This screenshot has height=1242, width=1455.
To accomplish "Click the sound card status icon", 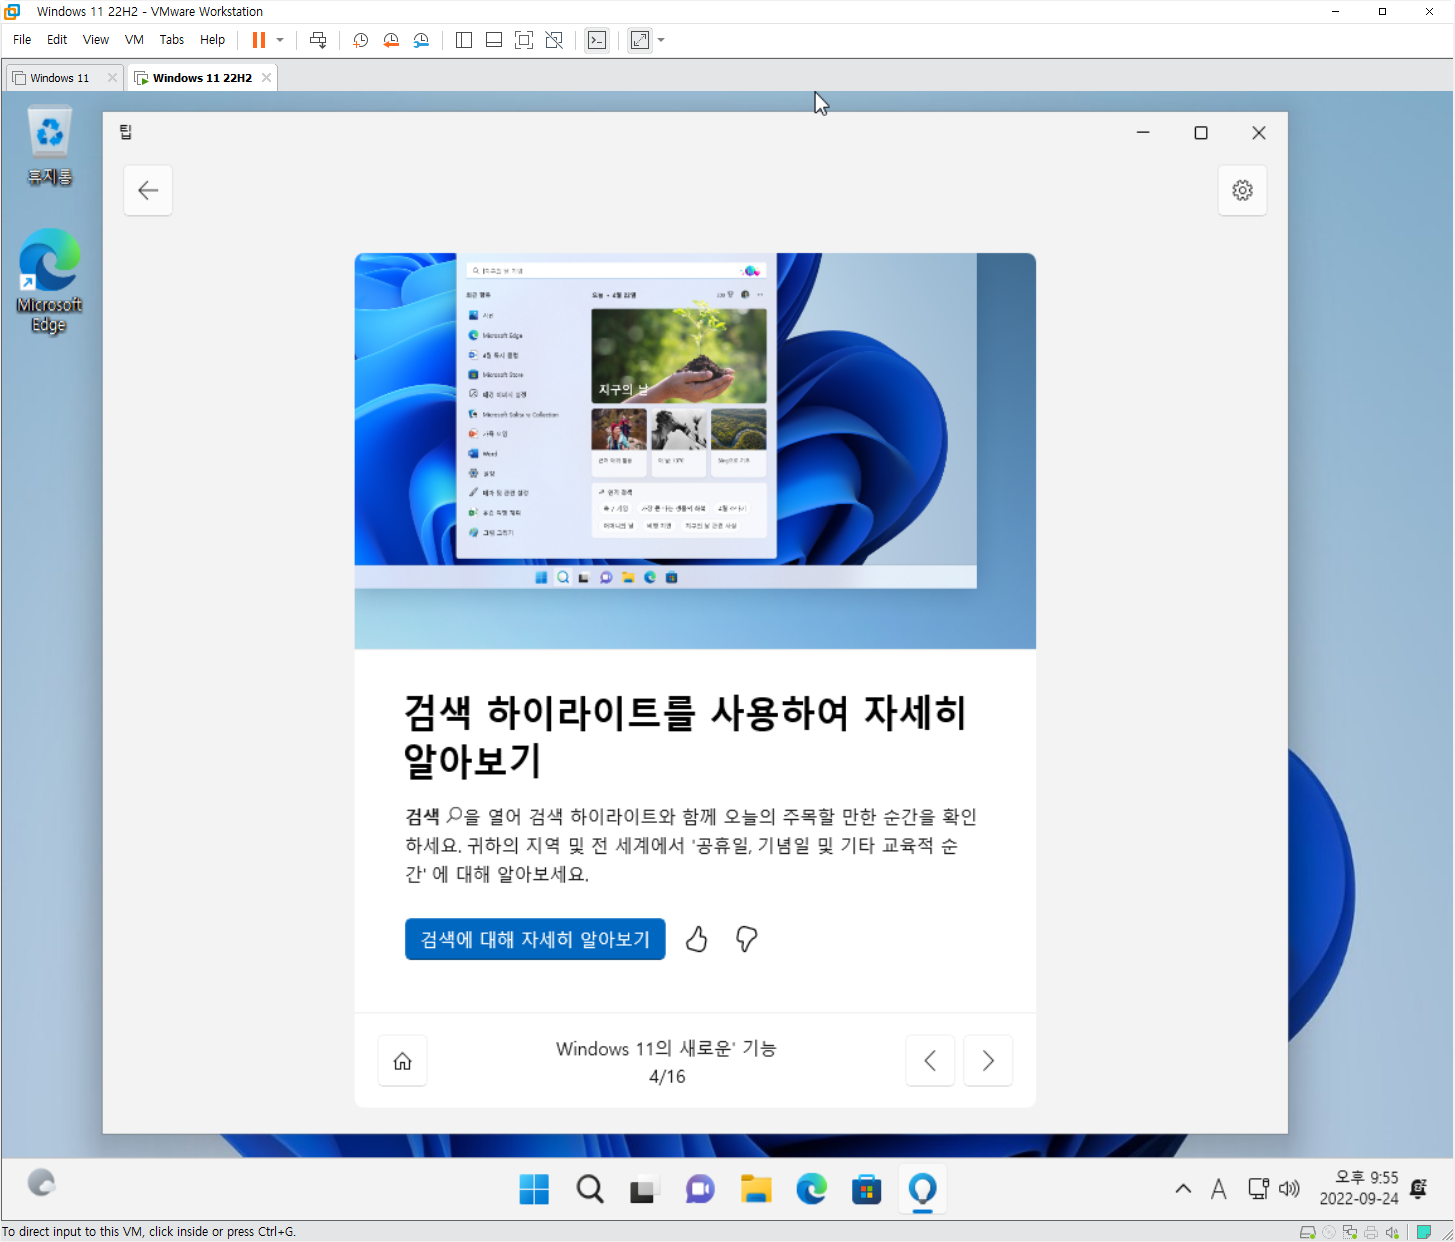I will point(1392,1232).
